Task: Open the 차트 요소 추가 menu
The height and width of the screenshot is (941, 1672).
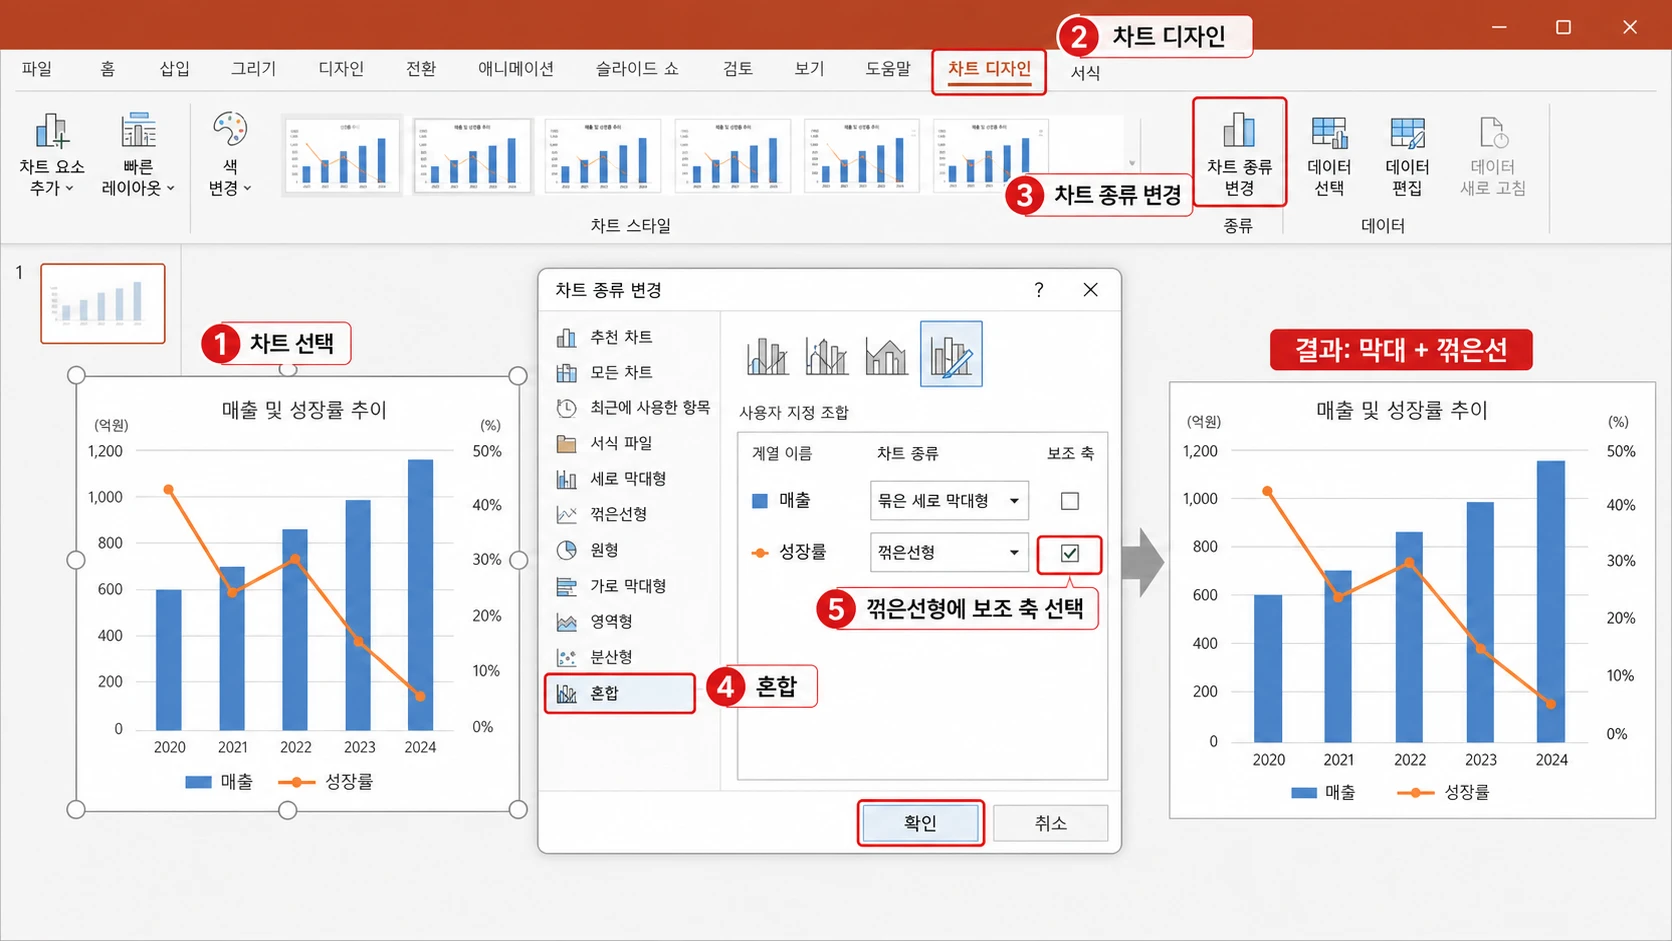Action: point(51,154)
